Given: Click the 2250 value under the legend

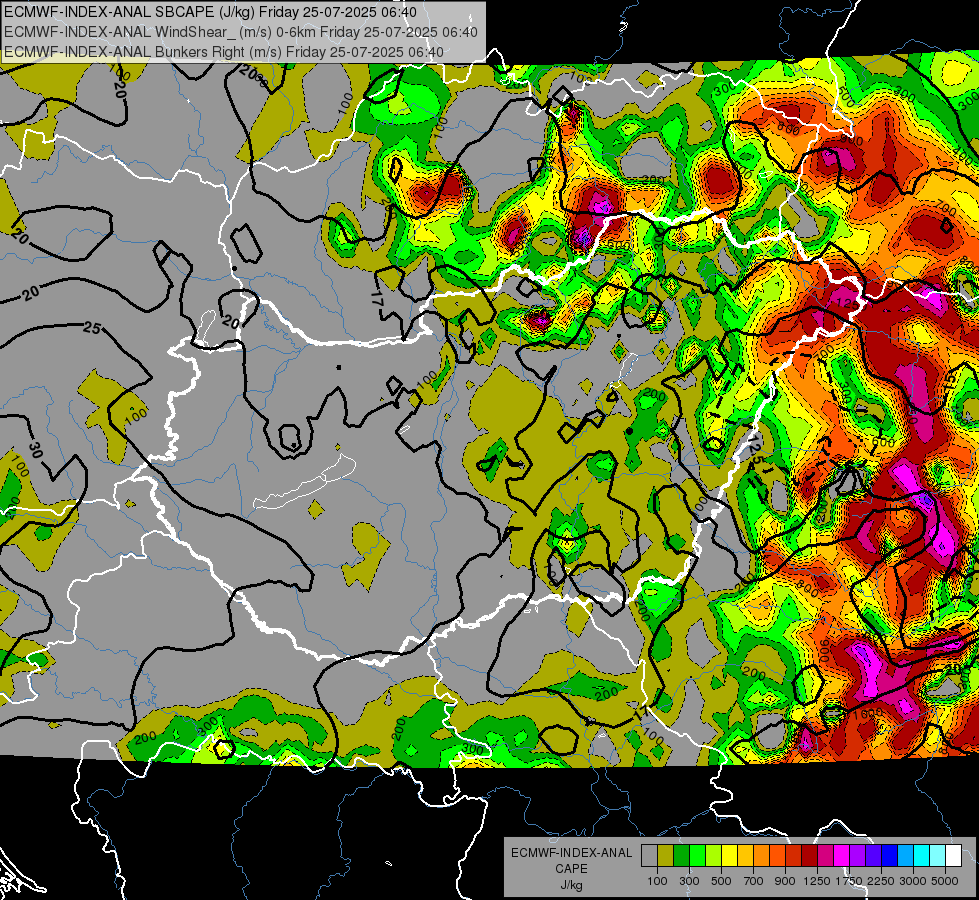Looking at the screenshot, I should pos(882,881).
